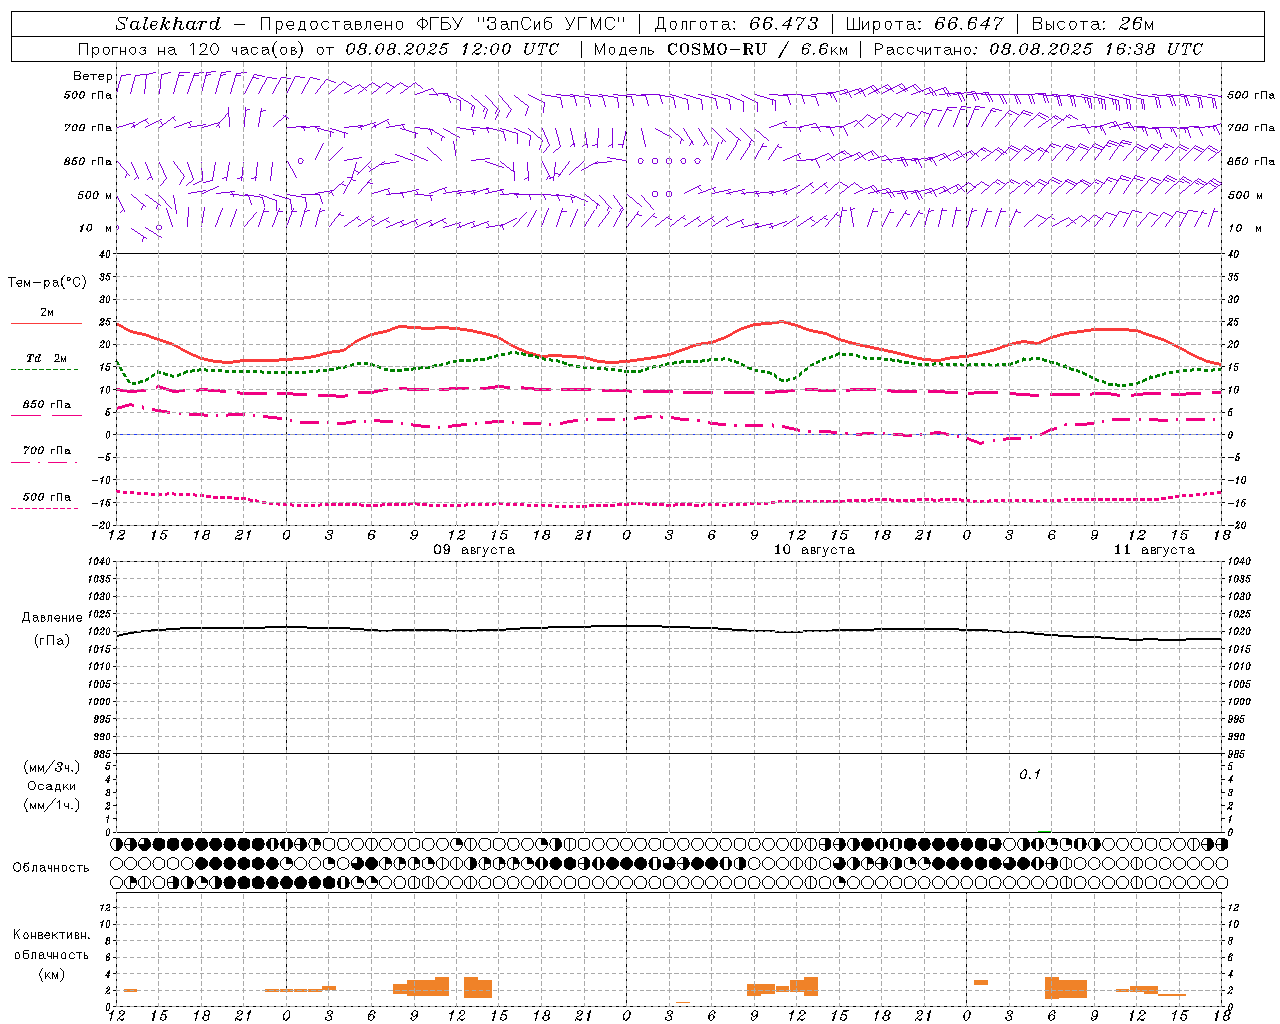Select the Облачность cloud cover label
The image size is (1280, 1024).
pos(51,868)
